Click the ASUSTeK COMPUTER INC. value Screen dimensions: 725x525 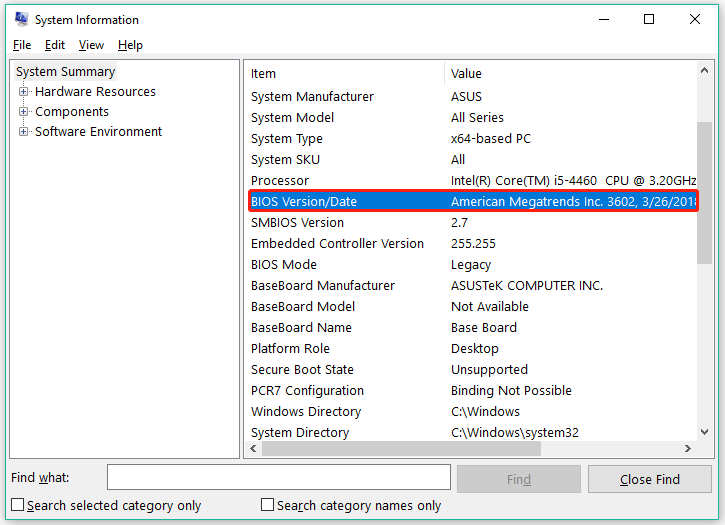click(527, 285)
